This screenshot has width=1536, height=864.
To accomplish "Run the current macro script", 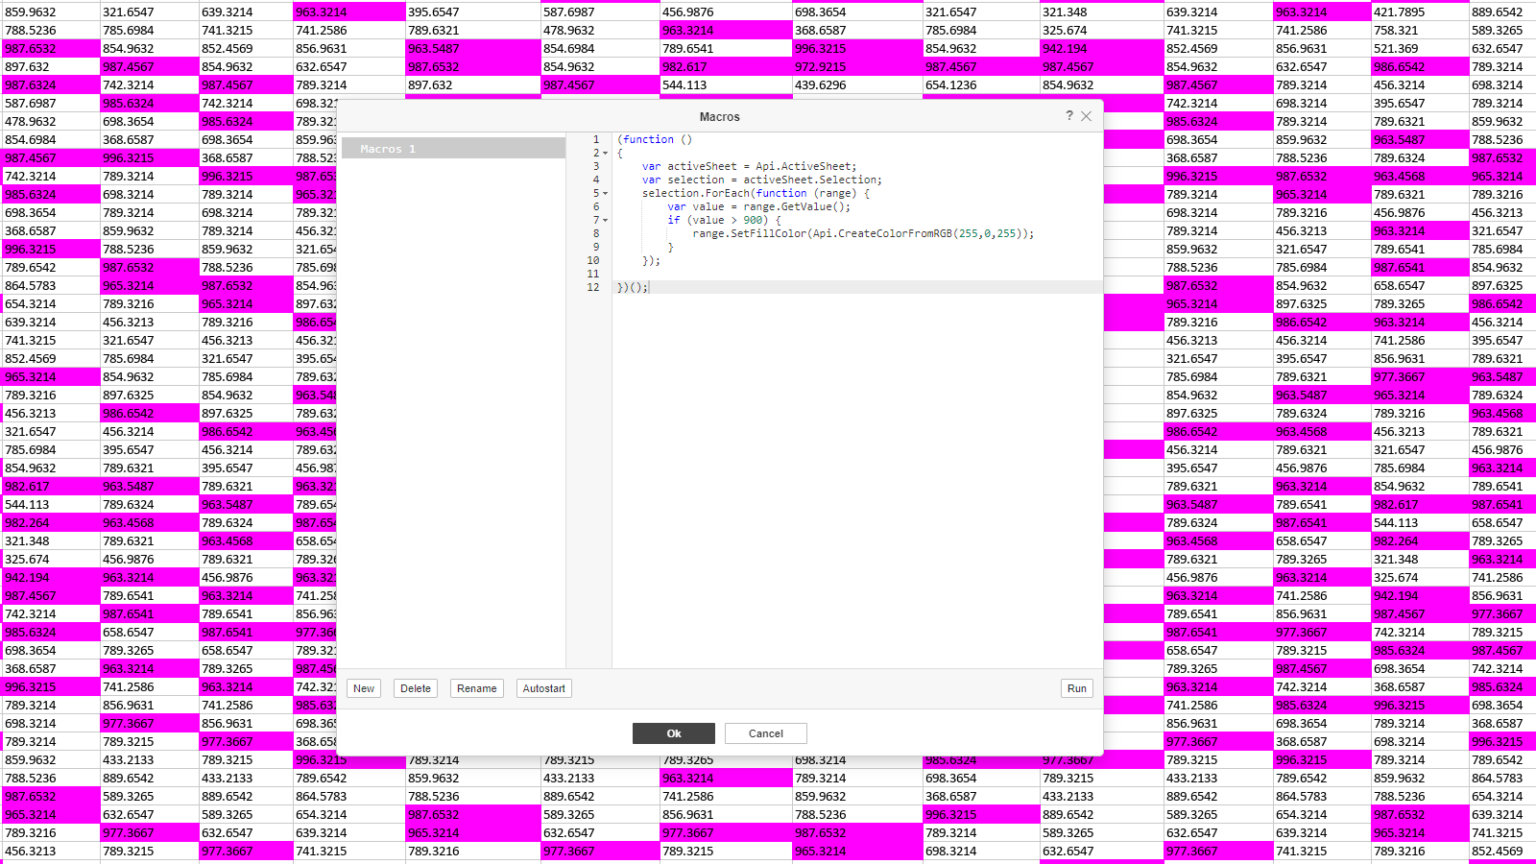I will [x=1077, y=688].
